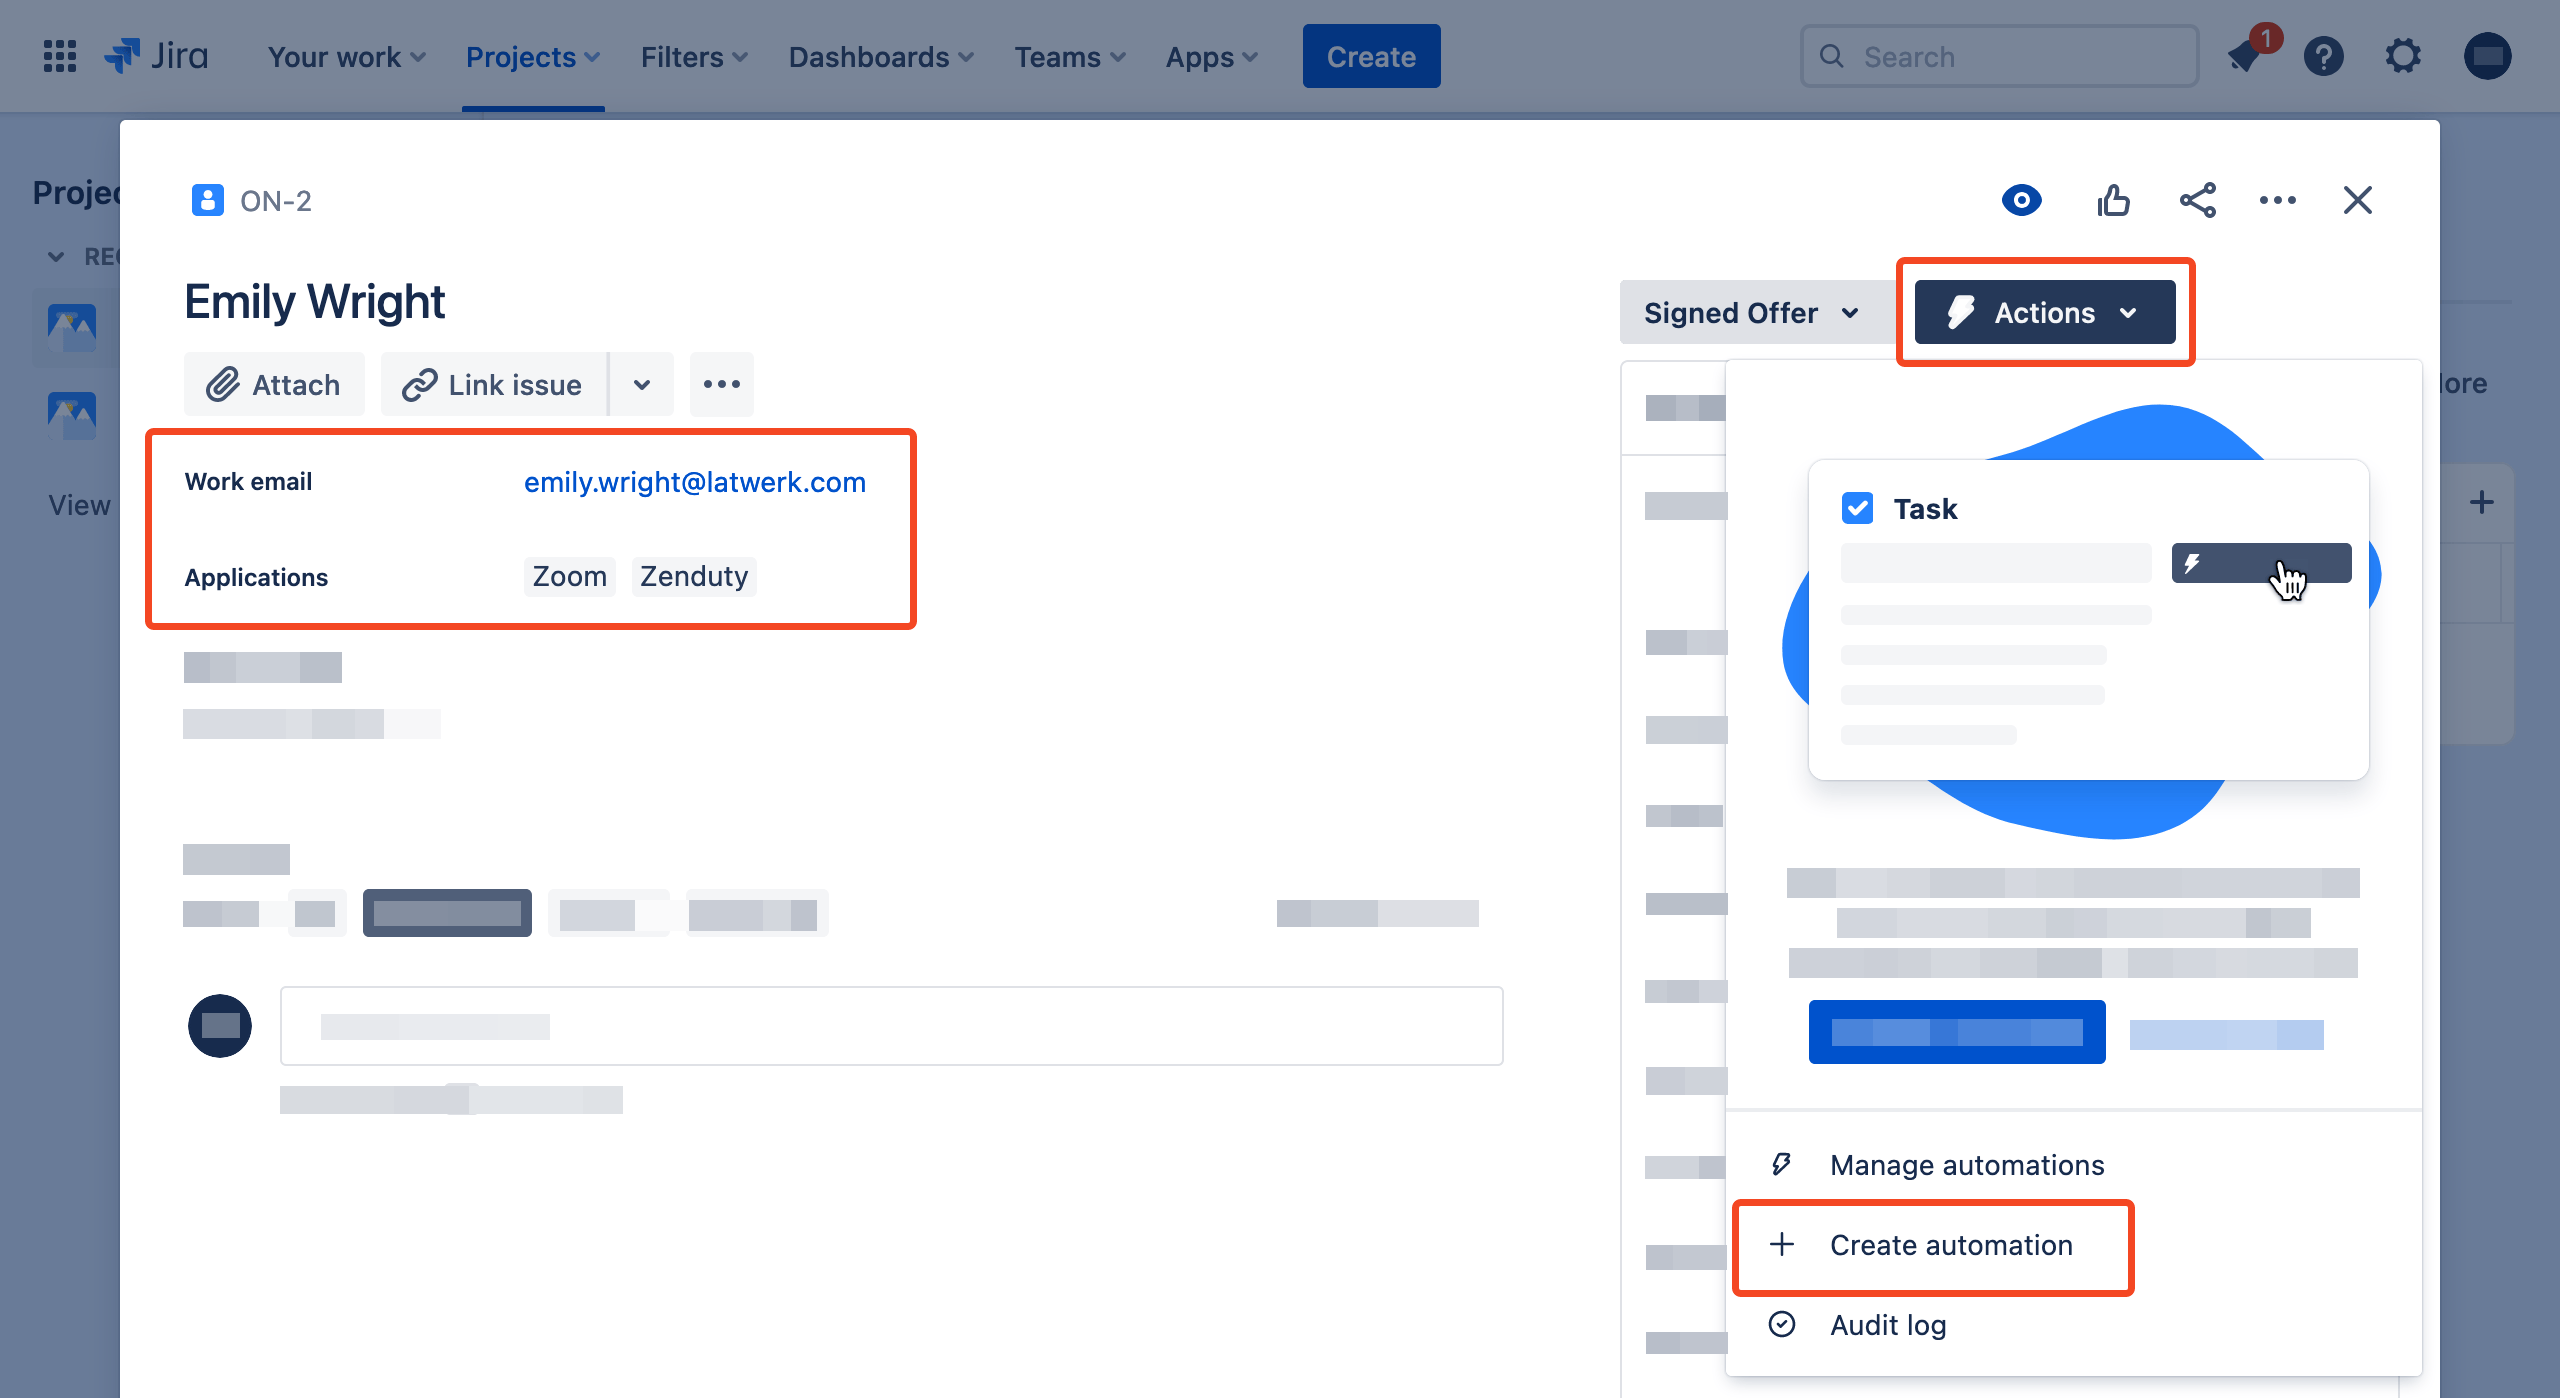The width and height of the screenshot is (2560, 1398).
Task: Click the issue type icon beside ON-2
Action: 207,200
